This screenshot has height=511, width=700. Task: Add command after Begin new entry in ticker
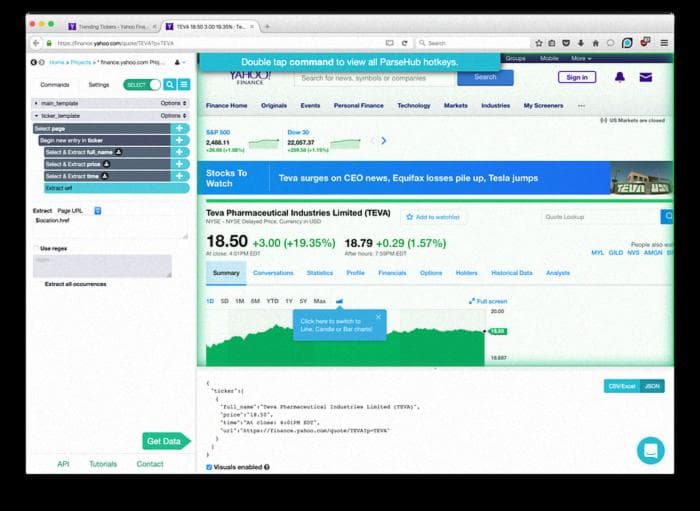click(x=179, y=140)
